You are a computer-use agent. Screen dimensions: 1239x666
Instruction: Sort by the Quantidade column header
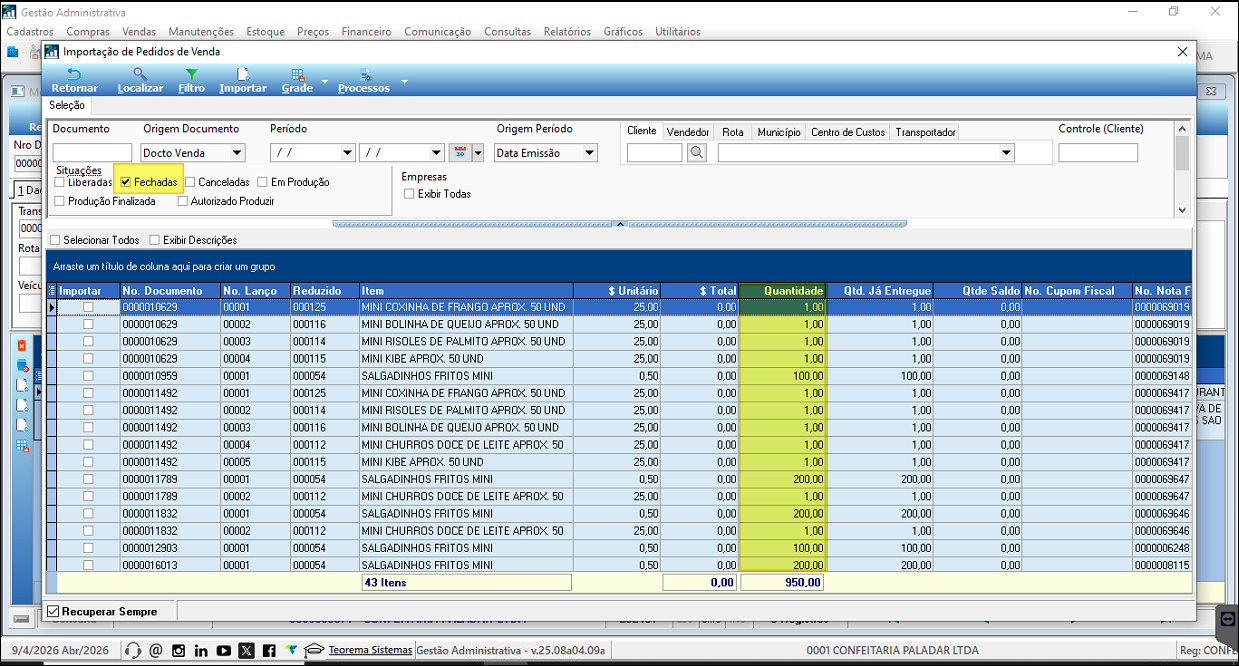pos(783,291)
